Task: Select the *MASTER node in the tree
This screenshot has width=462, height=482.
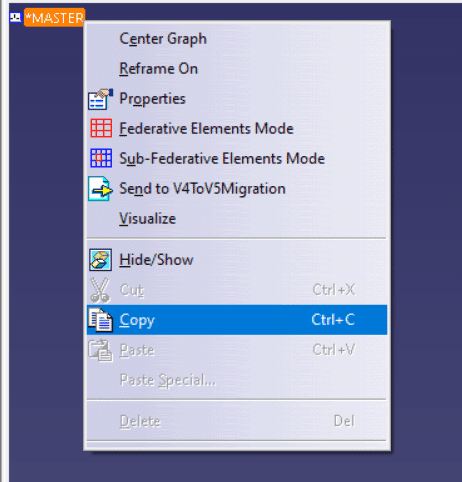Action: [x=54, y=17]
